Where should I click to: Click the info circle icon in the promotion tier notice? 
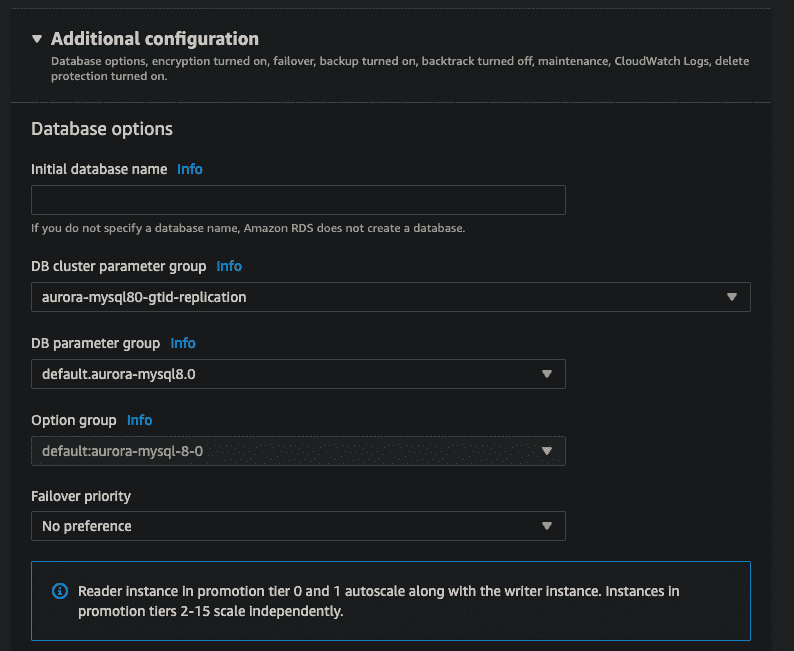coord(60,591)
